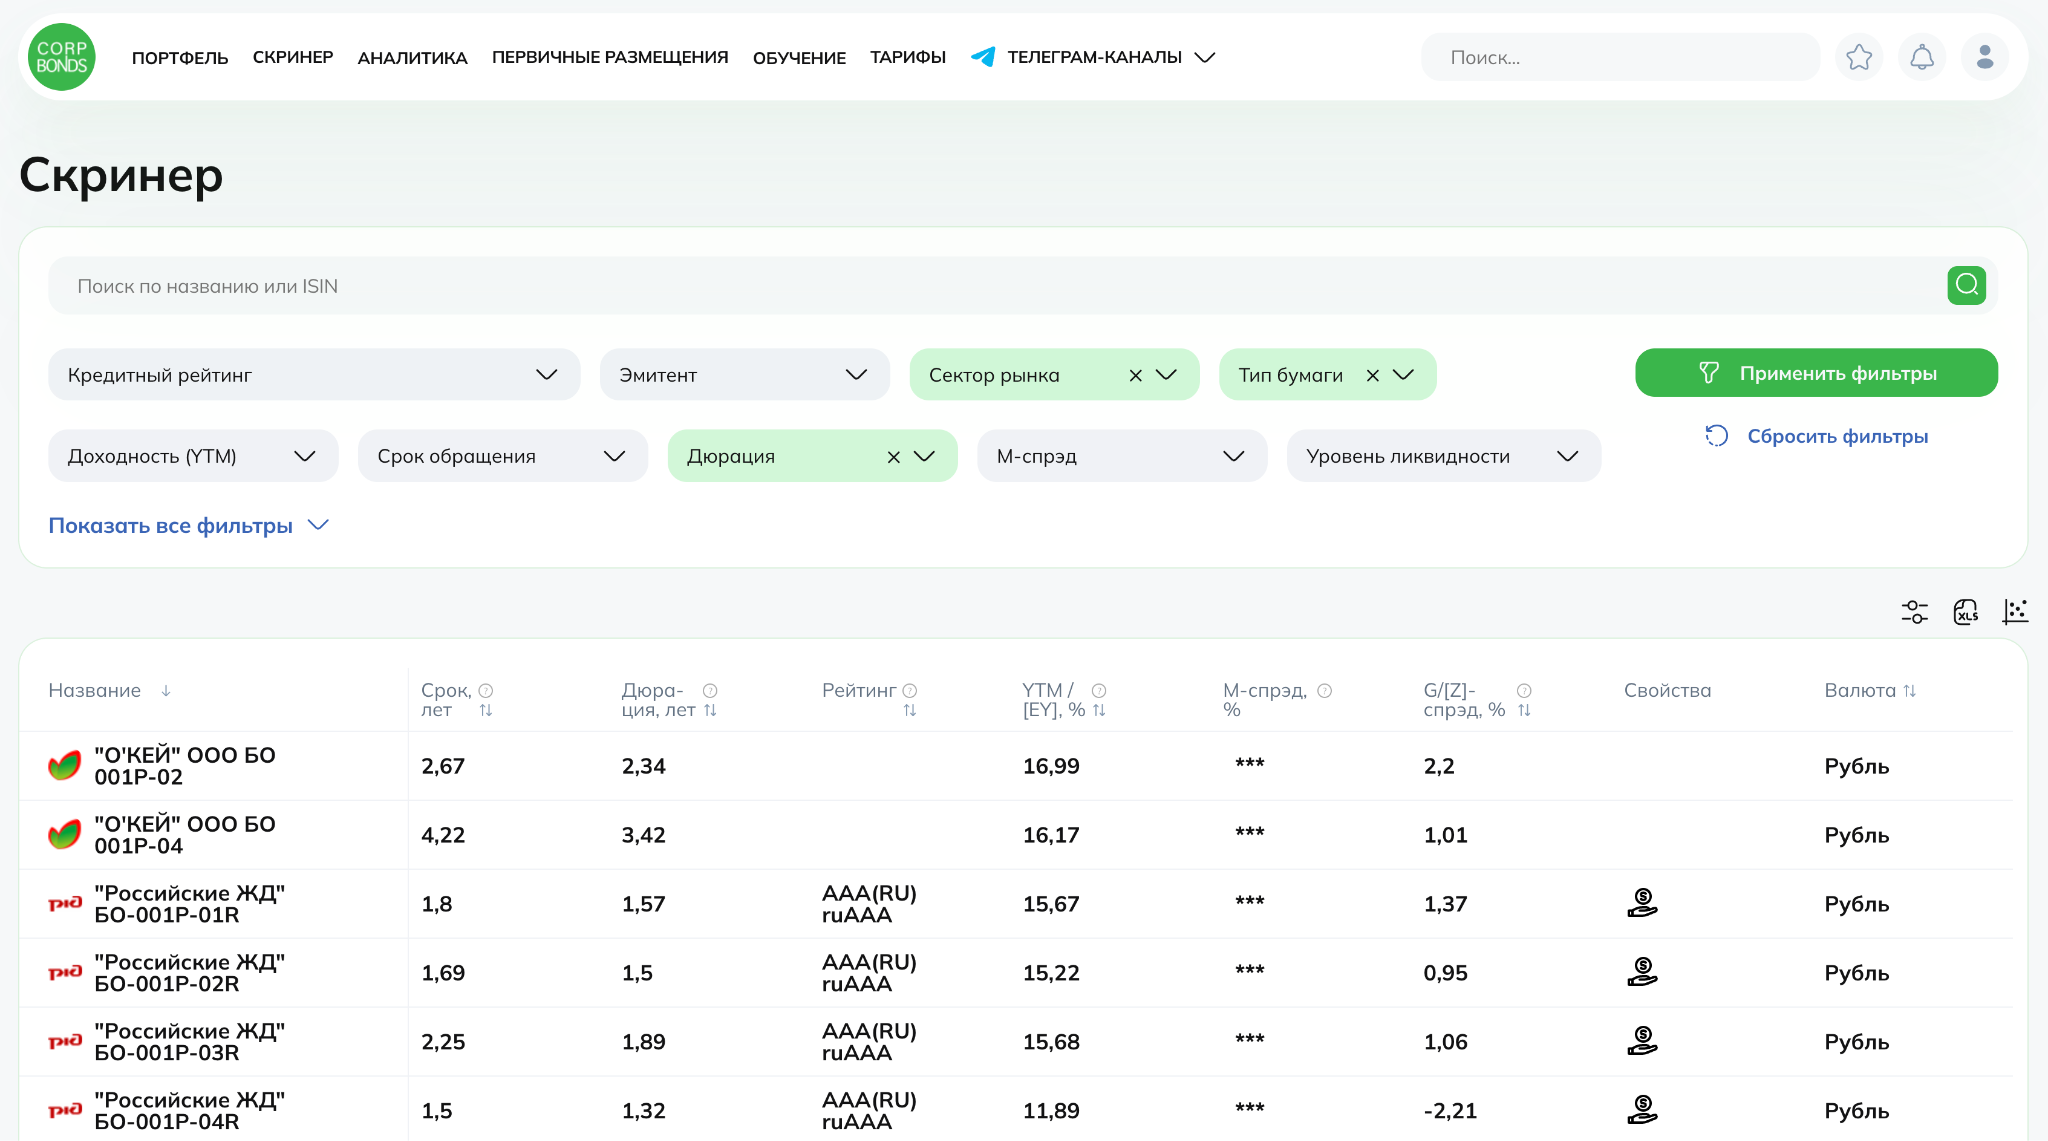Focus the Поиск по названию или ISIN field

pyautogui.click(x=995, y=285)
